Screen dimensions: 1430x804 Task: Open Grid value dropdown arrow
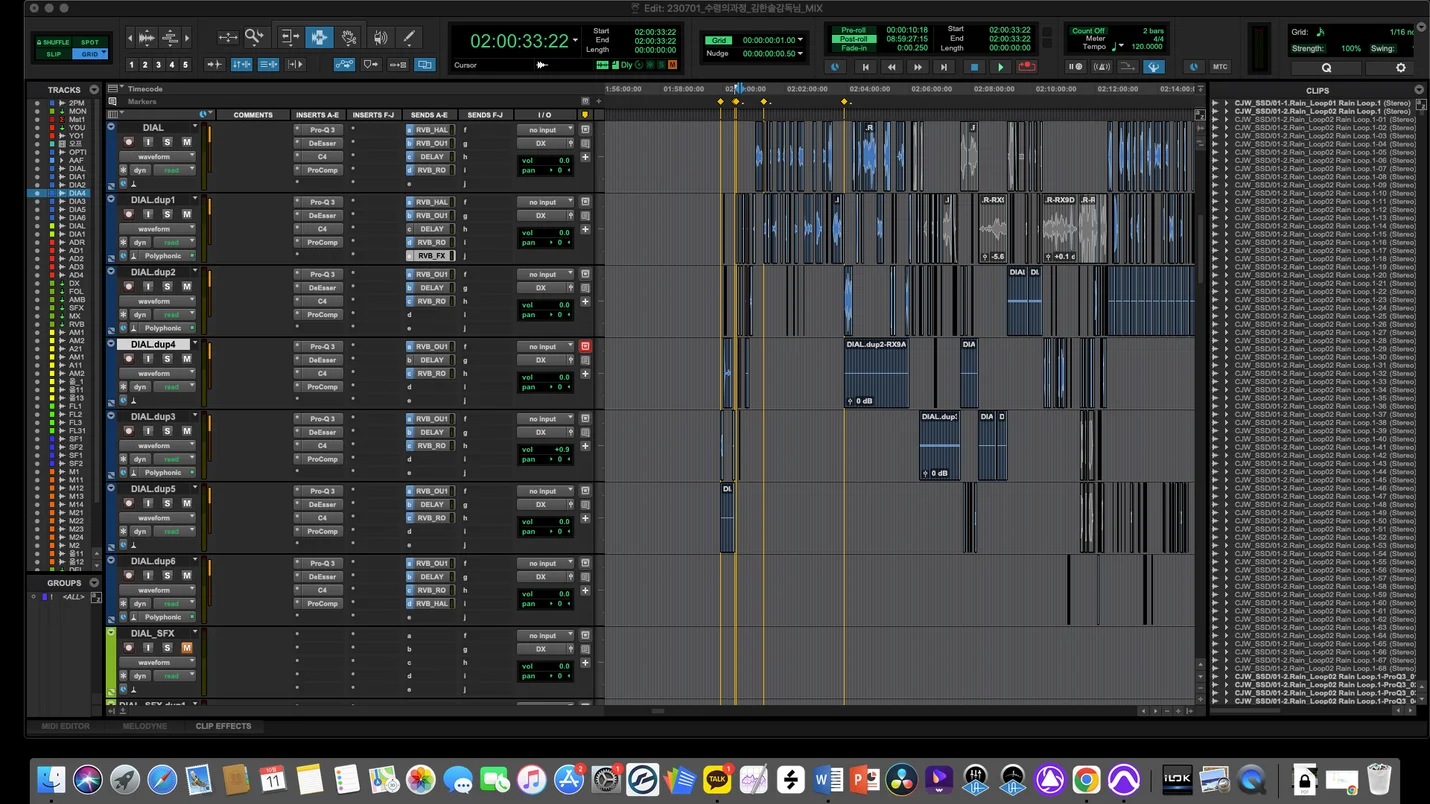coord(801,40)
